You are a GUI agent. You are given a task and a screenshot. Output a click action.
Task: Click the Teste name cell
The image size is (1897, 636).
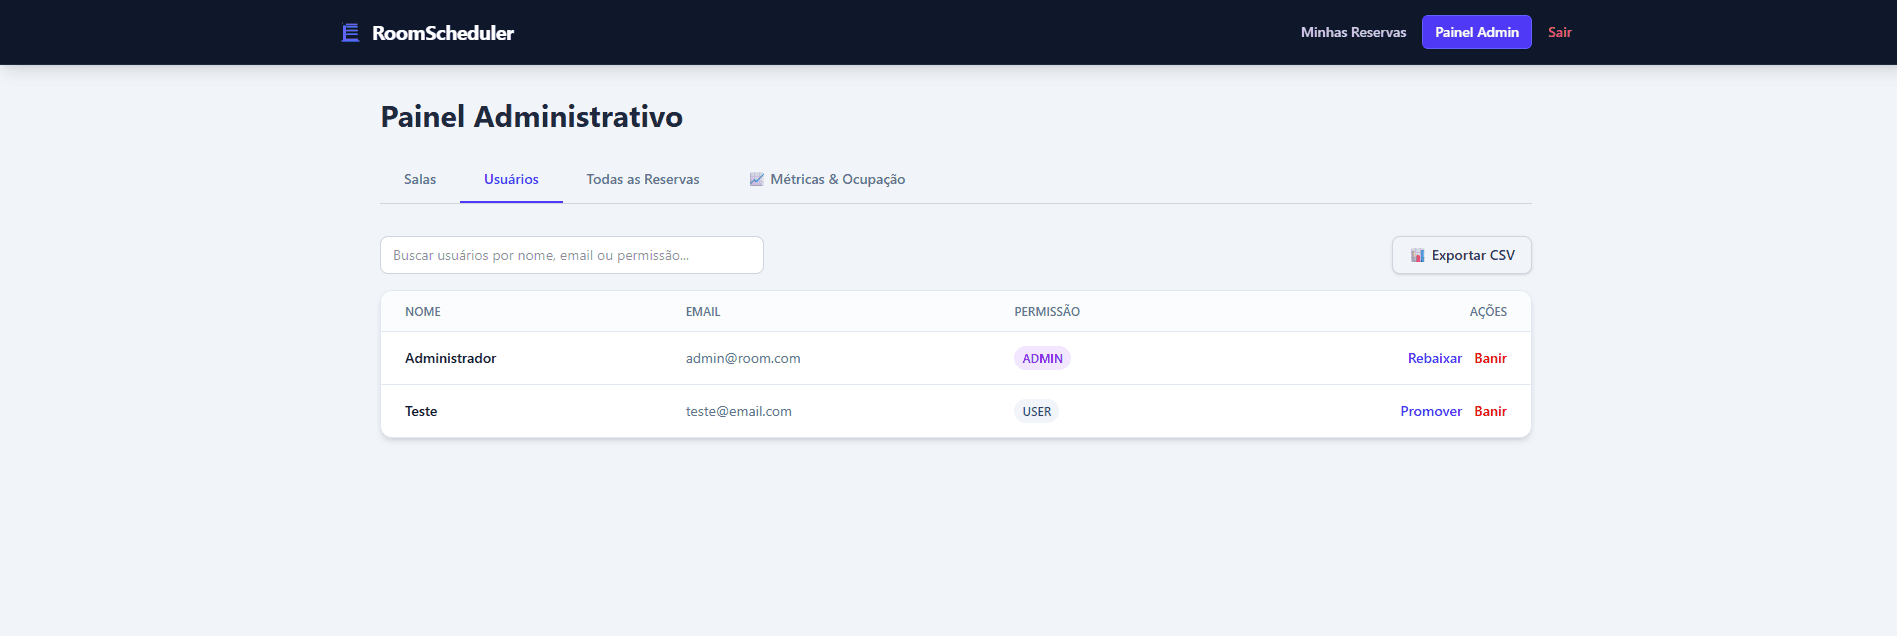(421, 412)
